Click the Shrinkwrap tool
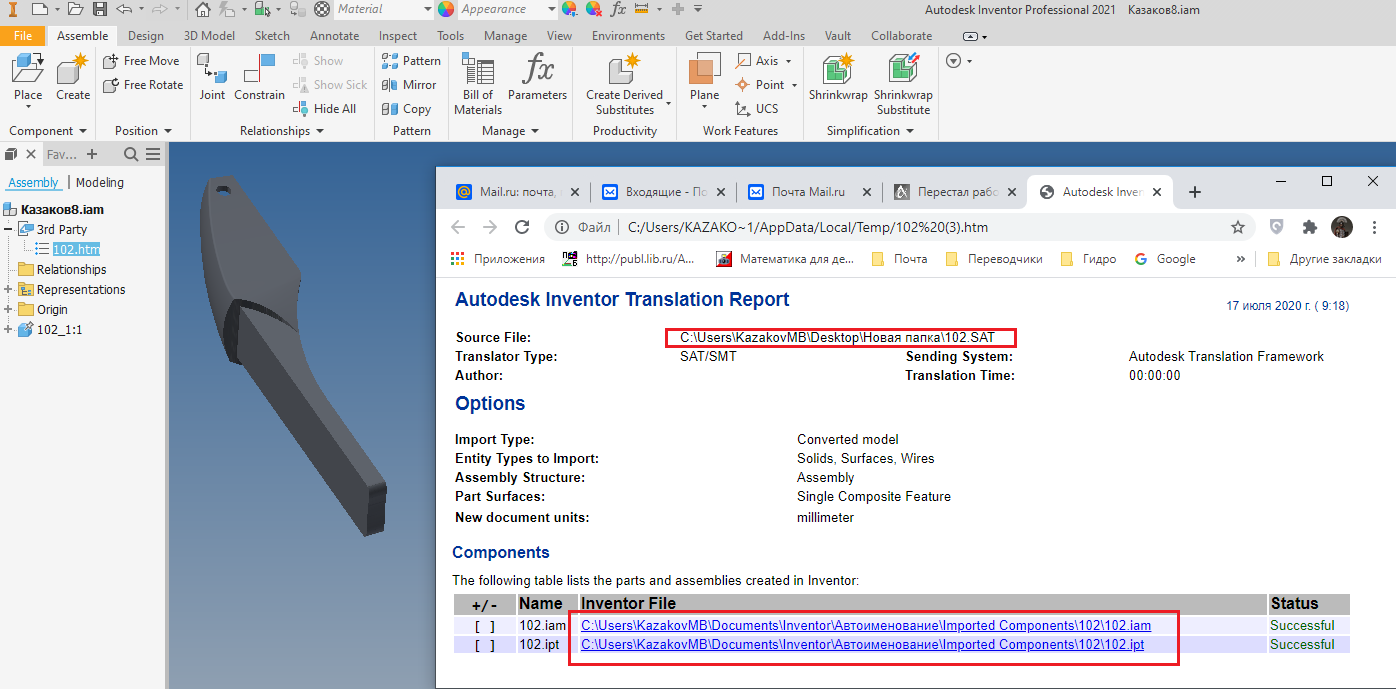The image size is (1396, 689). 838,78
